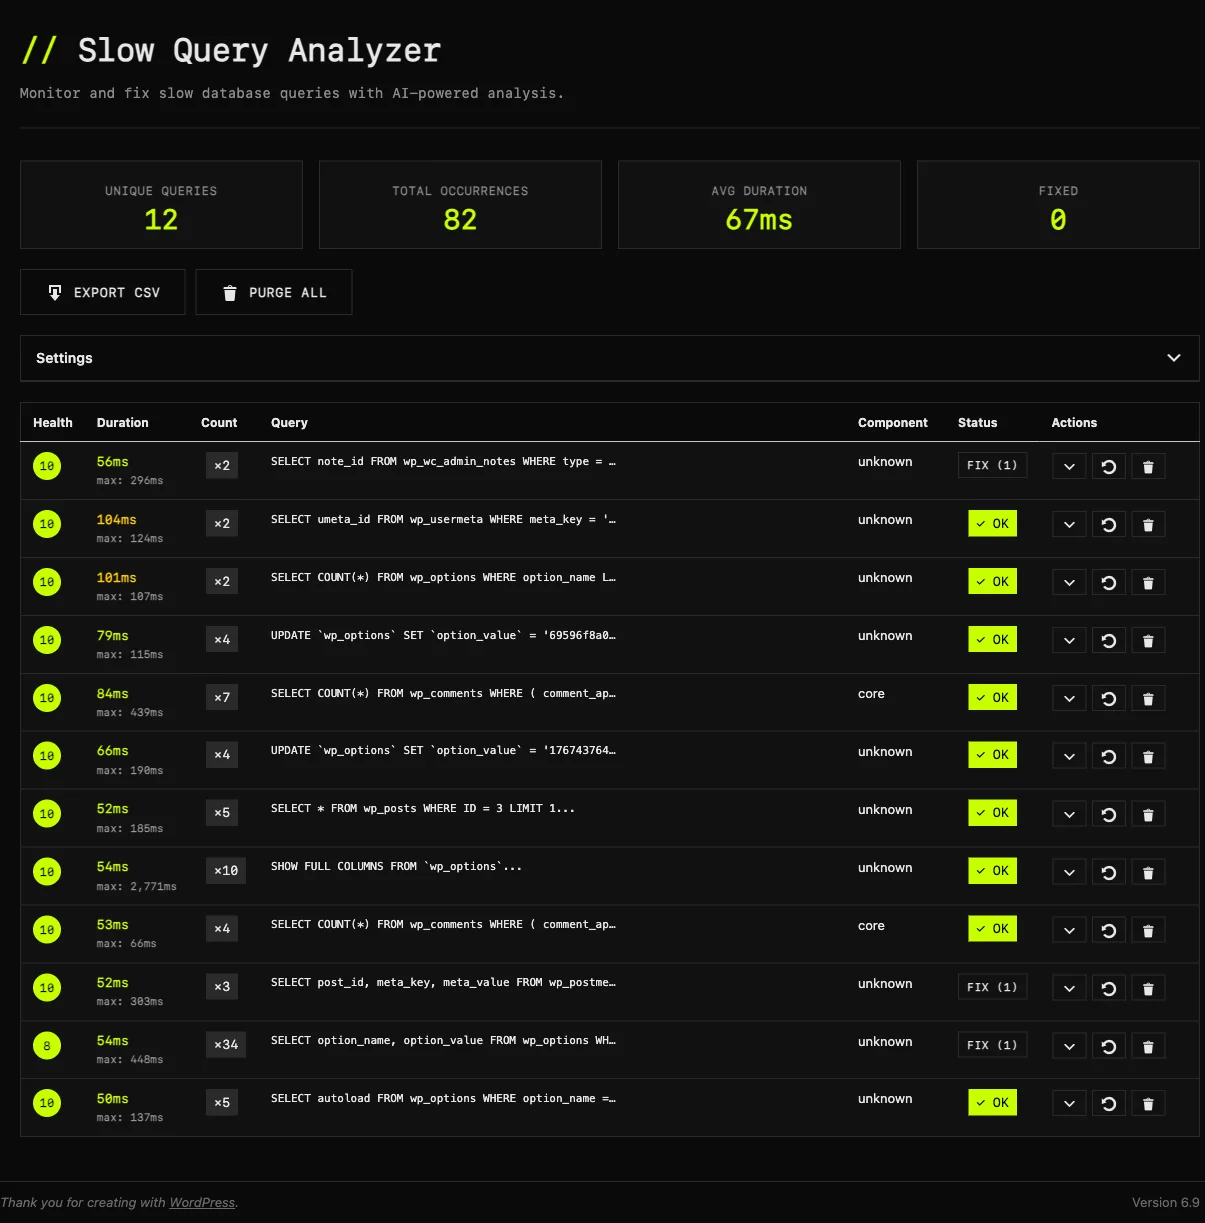
Task: Click the re-analyze icon for the x34 query
Action: 1108,1045
